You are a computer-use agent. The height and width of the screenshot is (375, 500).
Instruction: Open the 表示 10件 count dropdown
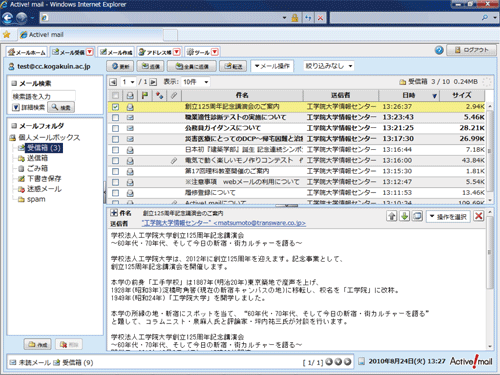click(x=196, y=82)
